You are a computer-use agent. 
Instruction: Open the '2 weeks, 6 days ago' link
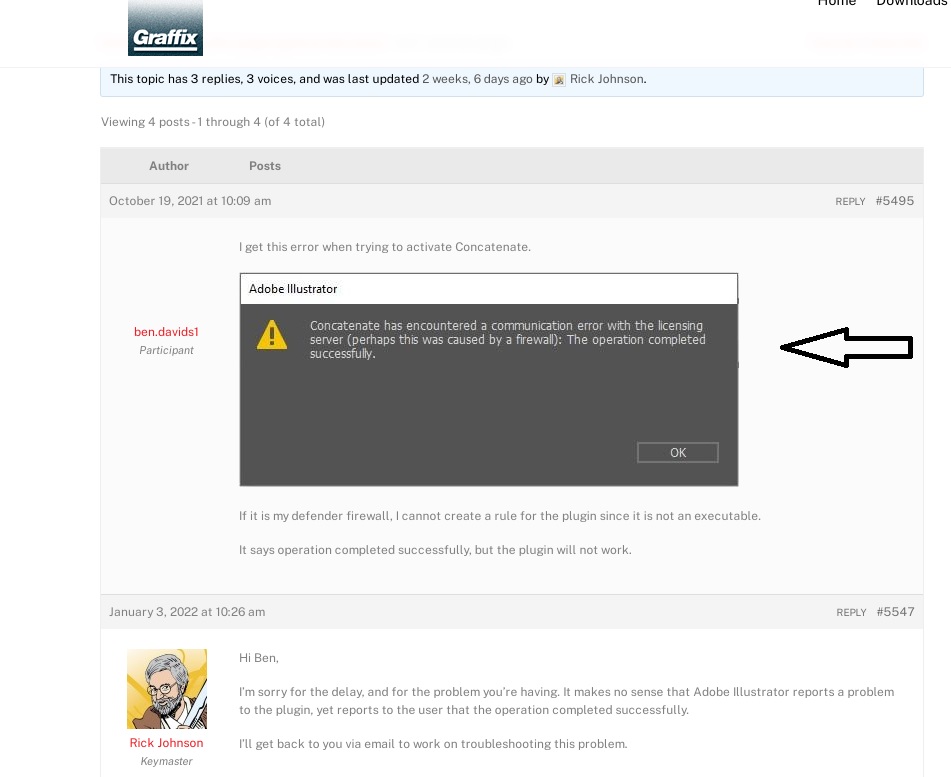pos(477,79)
